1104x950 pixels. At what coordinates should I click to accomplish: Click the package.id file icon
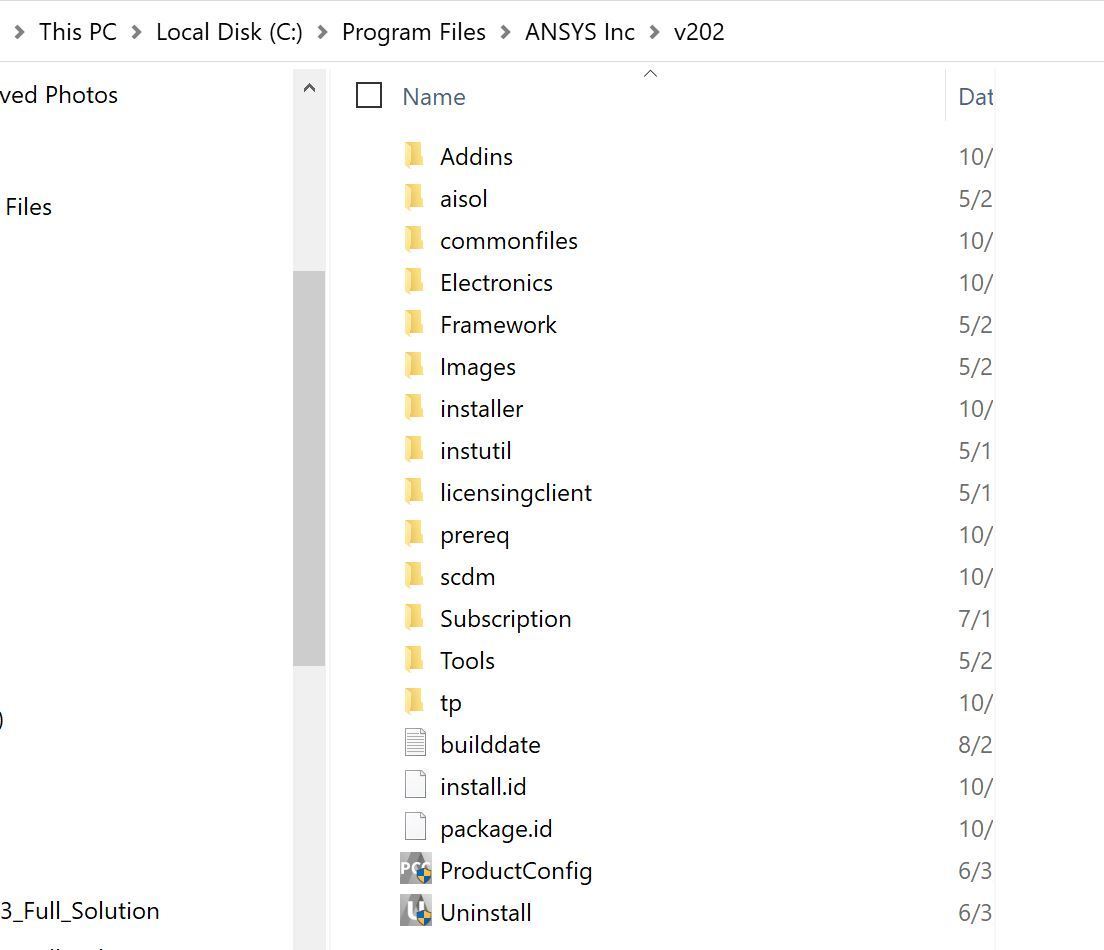(x=415, y=827)
